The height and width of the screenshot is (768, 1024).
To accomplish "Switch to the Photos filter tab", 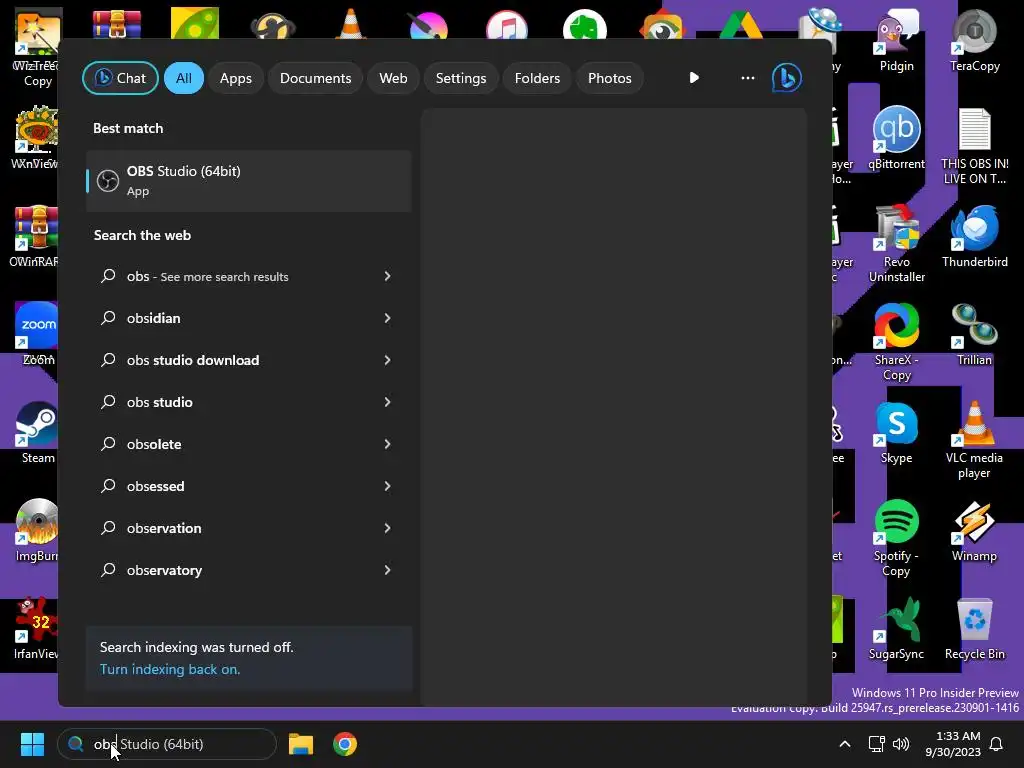I will tap(610, 78).
